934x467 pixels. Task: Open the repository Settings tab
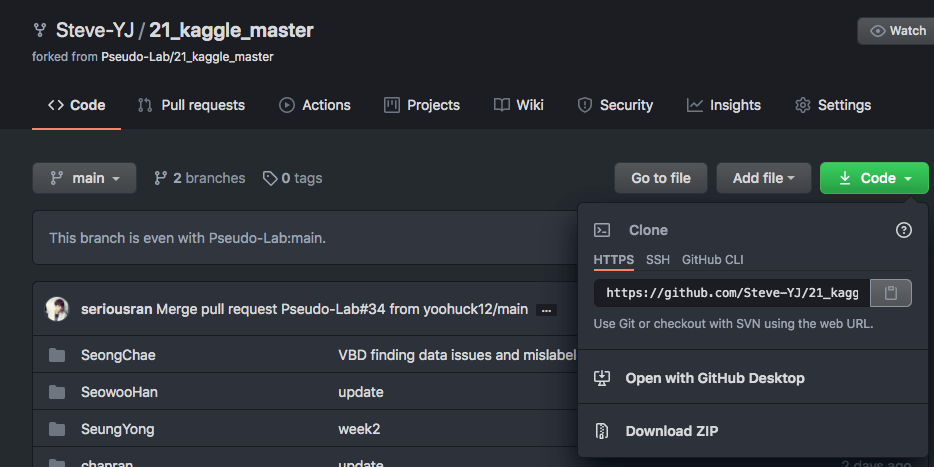click(x=833, y=105)
